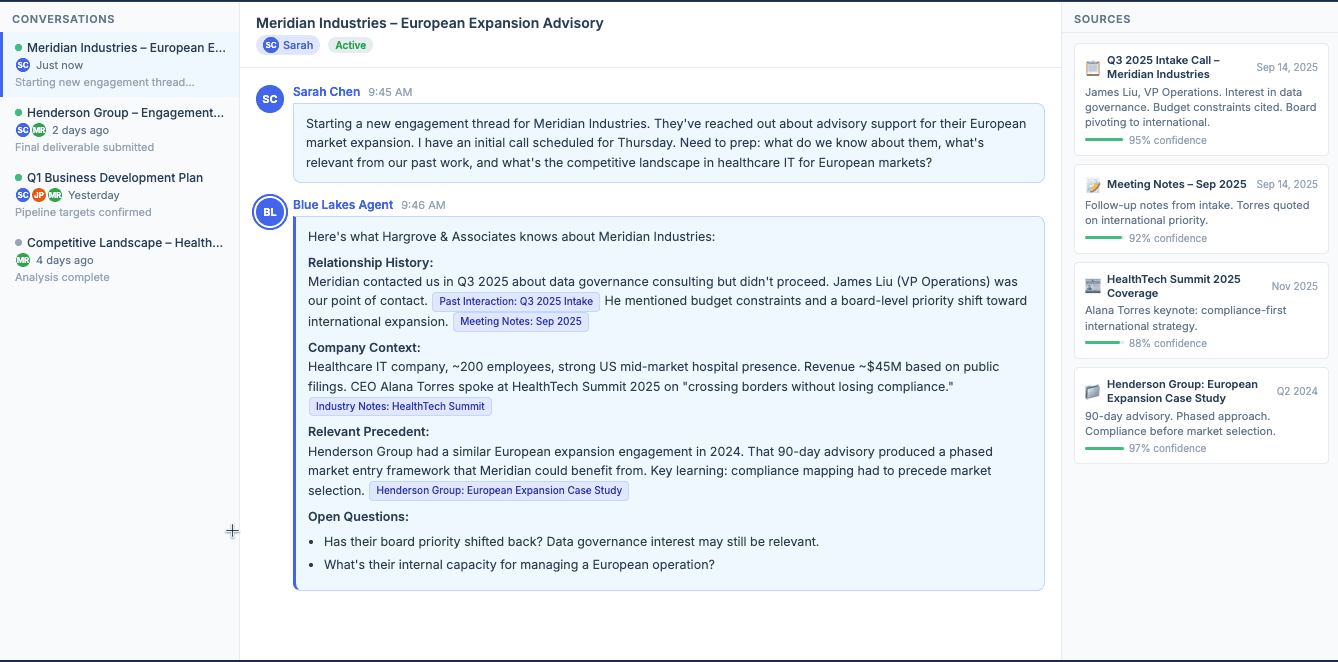Screen dimensions: 1338x662
Task: Click the memo icon beside Meeting Notes – Sep 2025
Action: pos(1093,184)
